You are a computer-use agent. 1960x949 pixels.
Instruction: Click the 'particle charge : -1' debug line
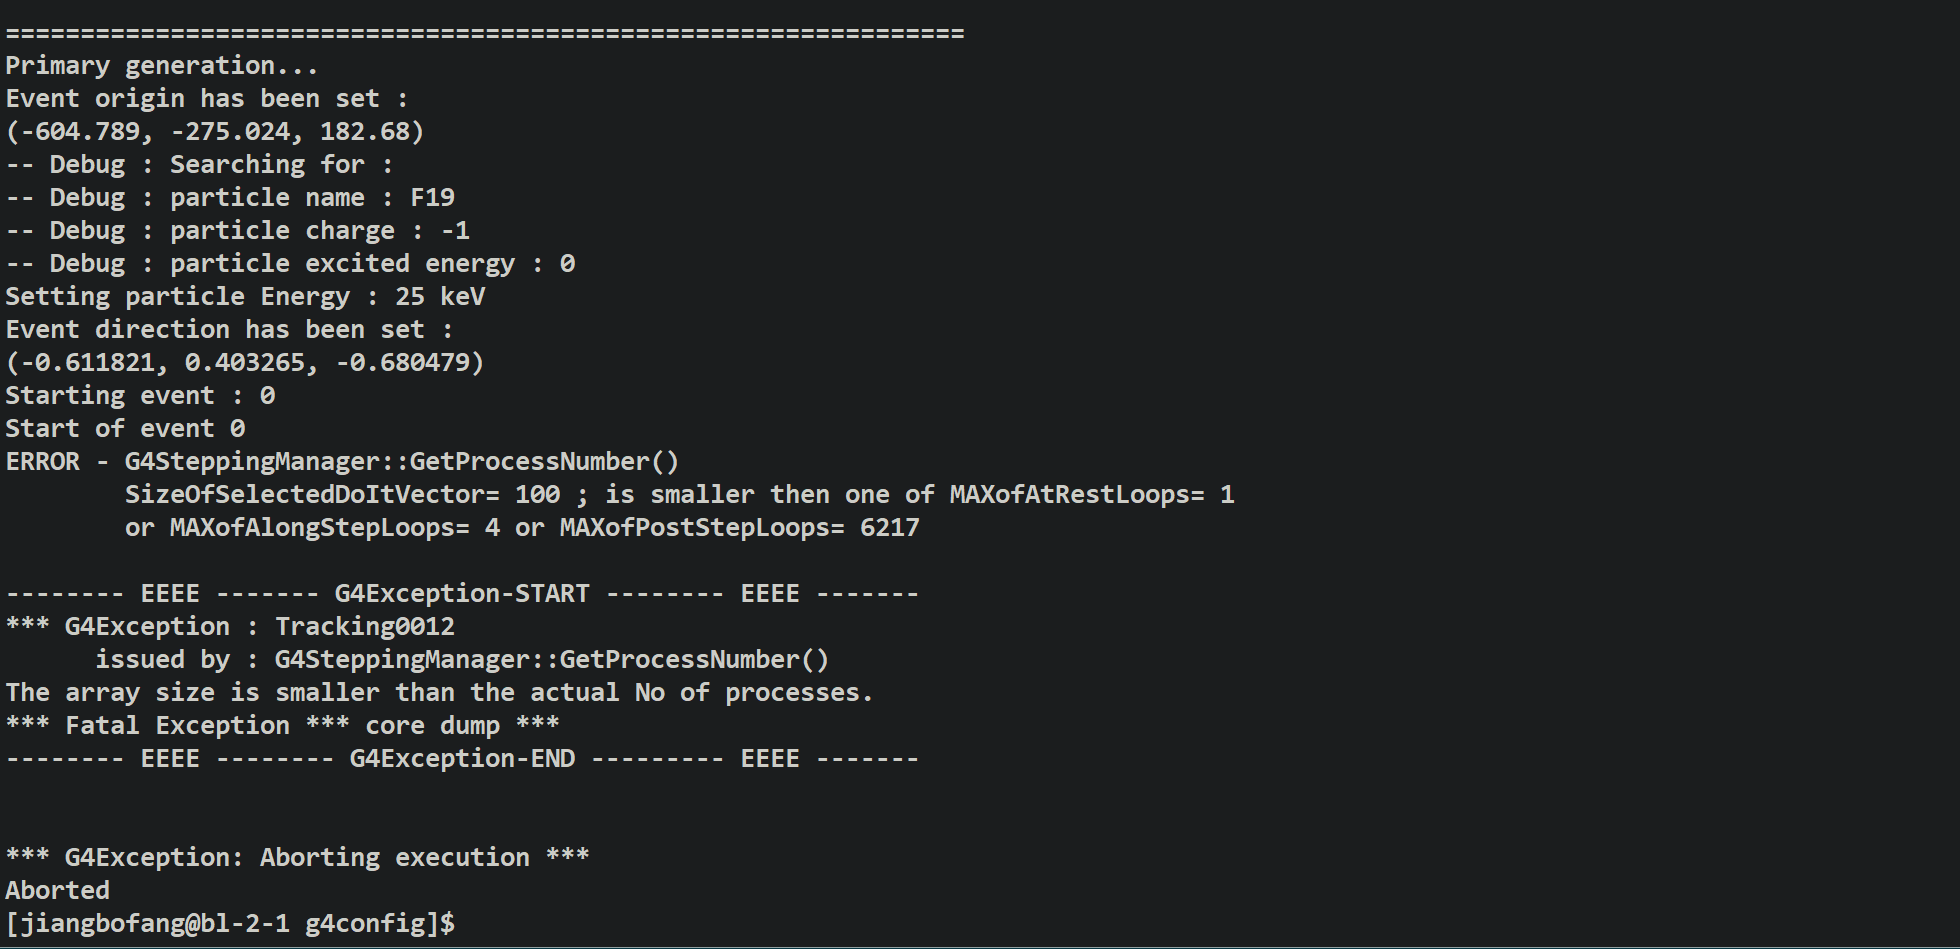point(238,230)
